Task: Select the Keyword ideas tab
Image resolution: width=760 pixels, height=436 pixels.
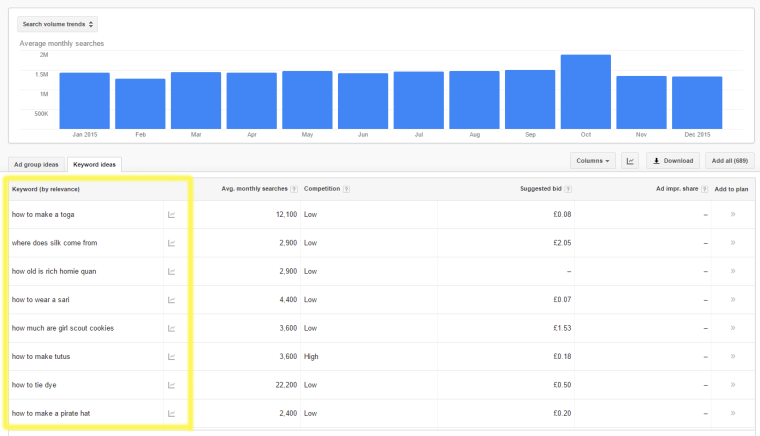Action: point(95,165)
